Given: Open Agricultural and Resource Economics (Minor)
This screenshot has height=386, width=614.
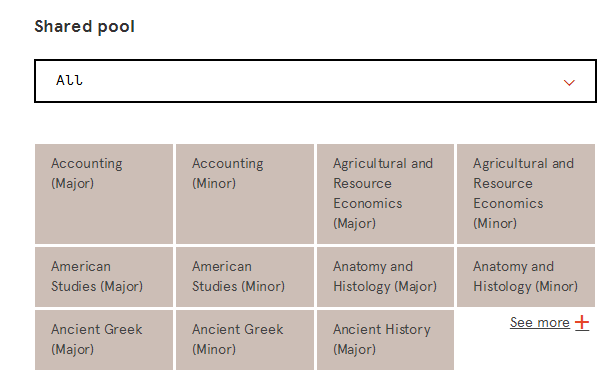Looking at the screenshot, I should [x=526, y=194].
